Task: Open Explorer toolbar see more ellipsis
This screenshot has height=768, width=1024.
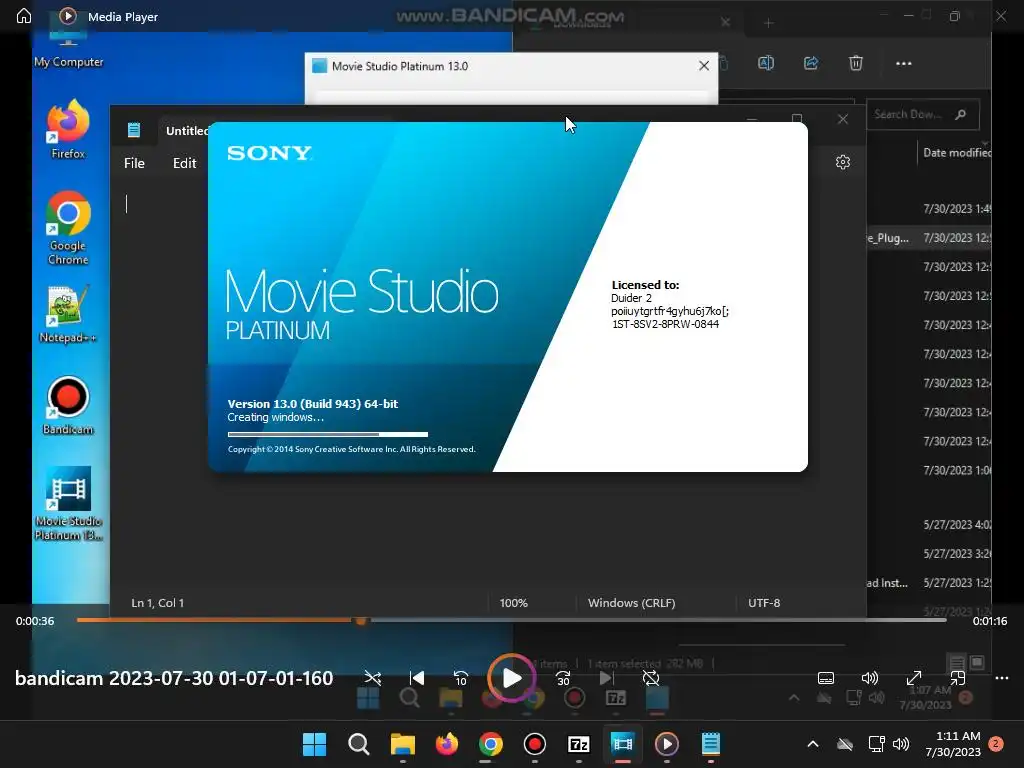Action: coord(903,63)
